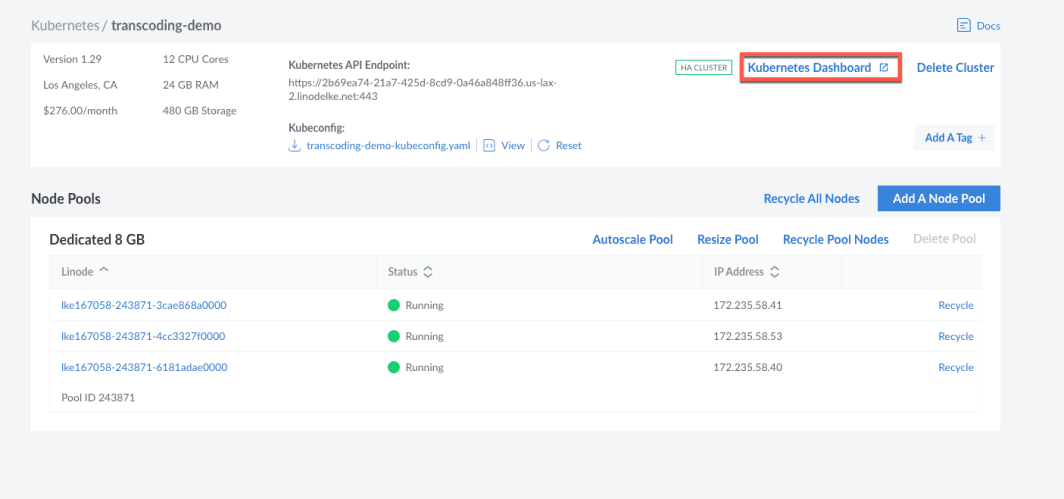1064x499 pixels.
Task: Click Resize Pool
Action: pyautogui.click(x=727, y=240)
